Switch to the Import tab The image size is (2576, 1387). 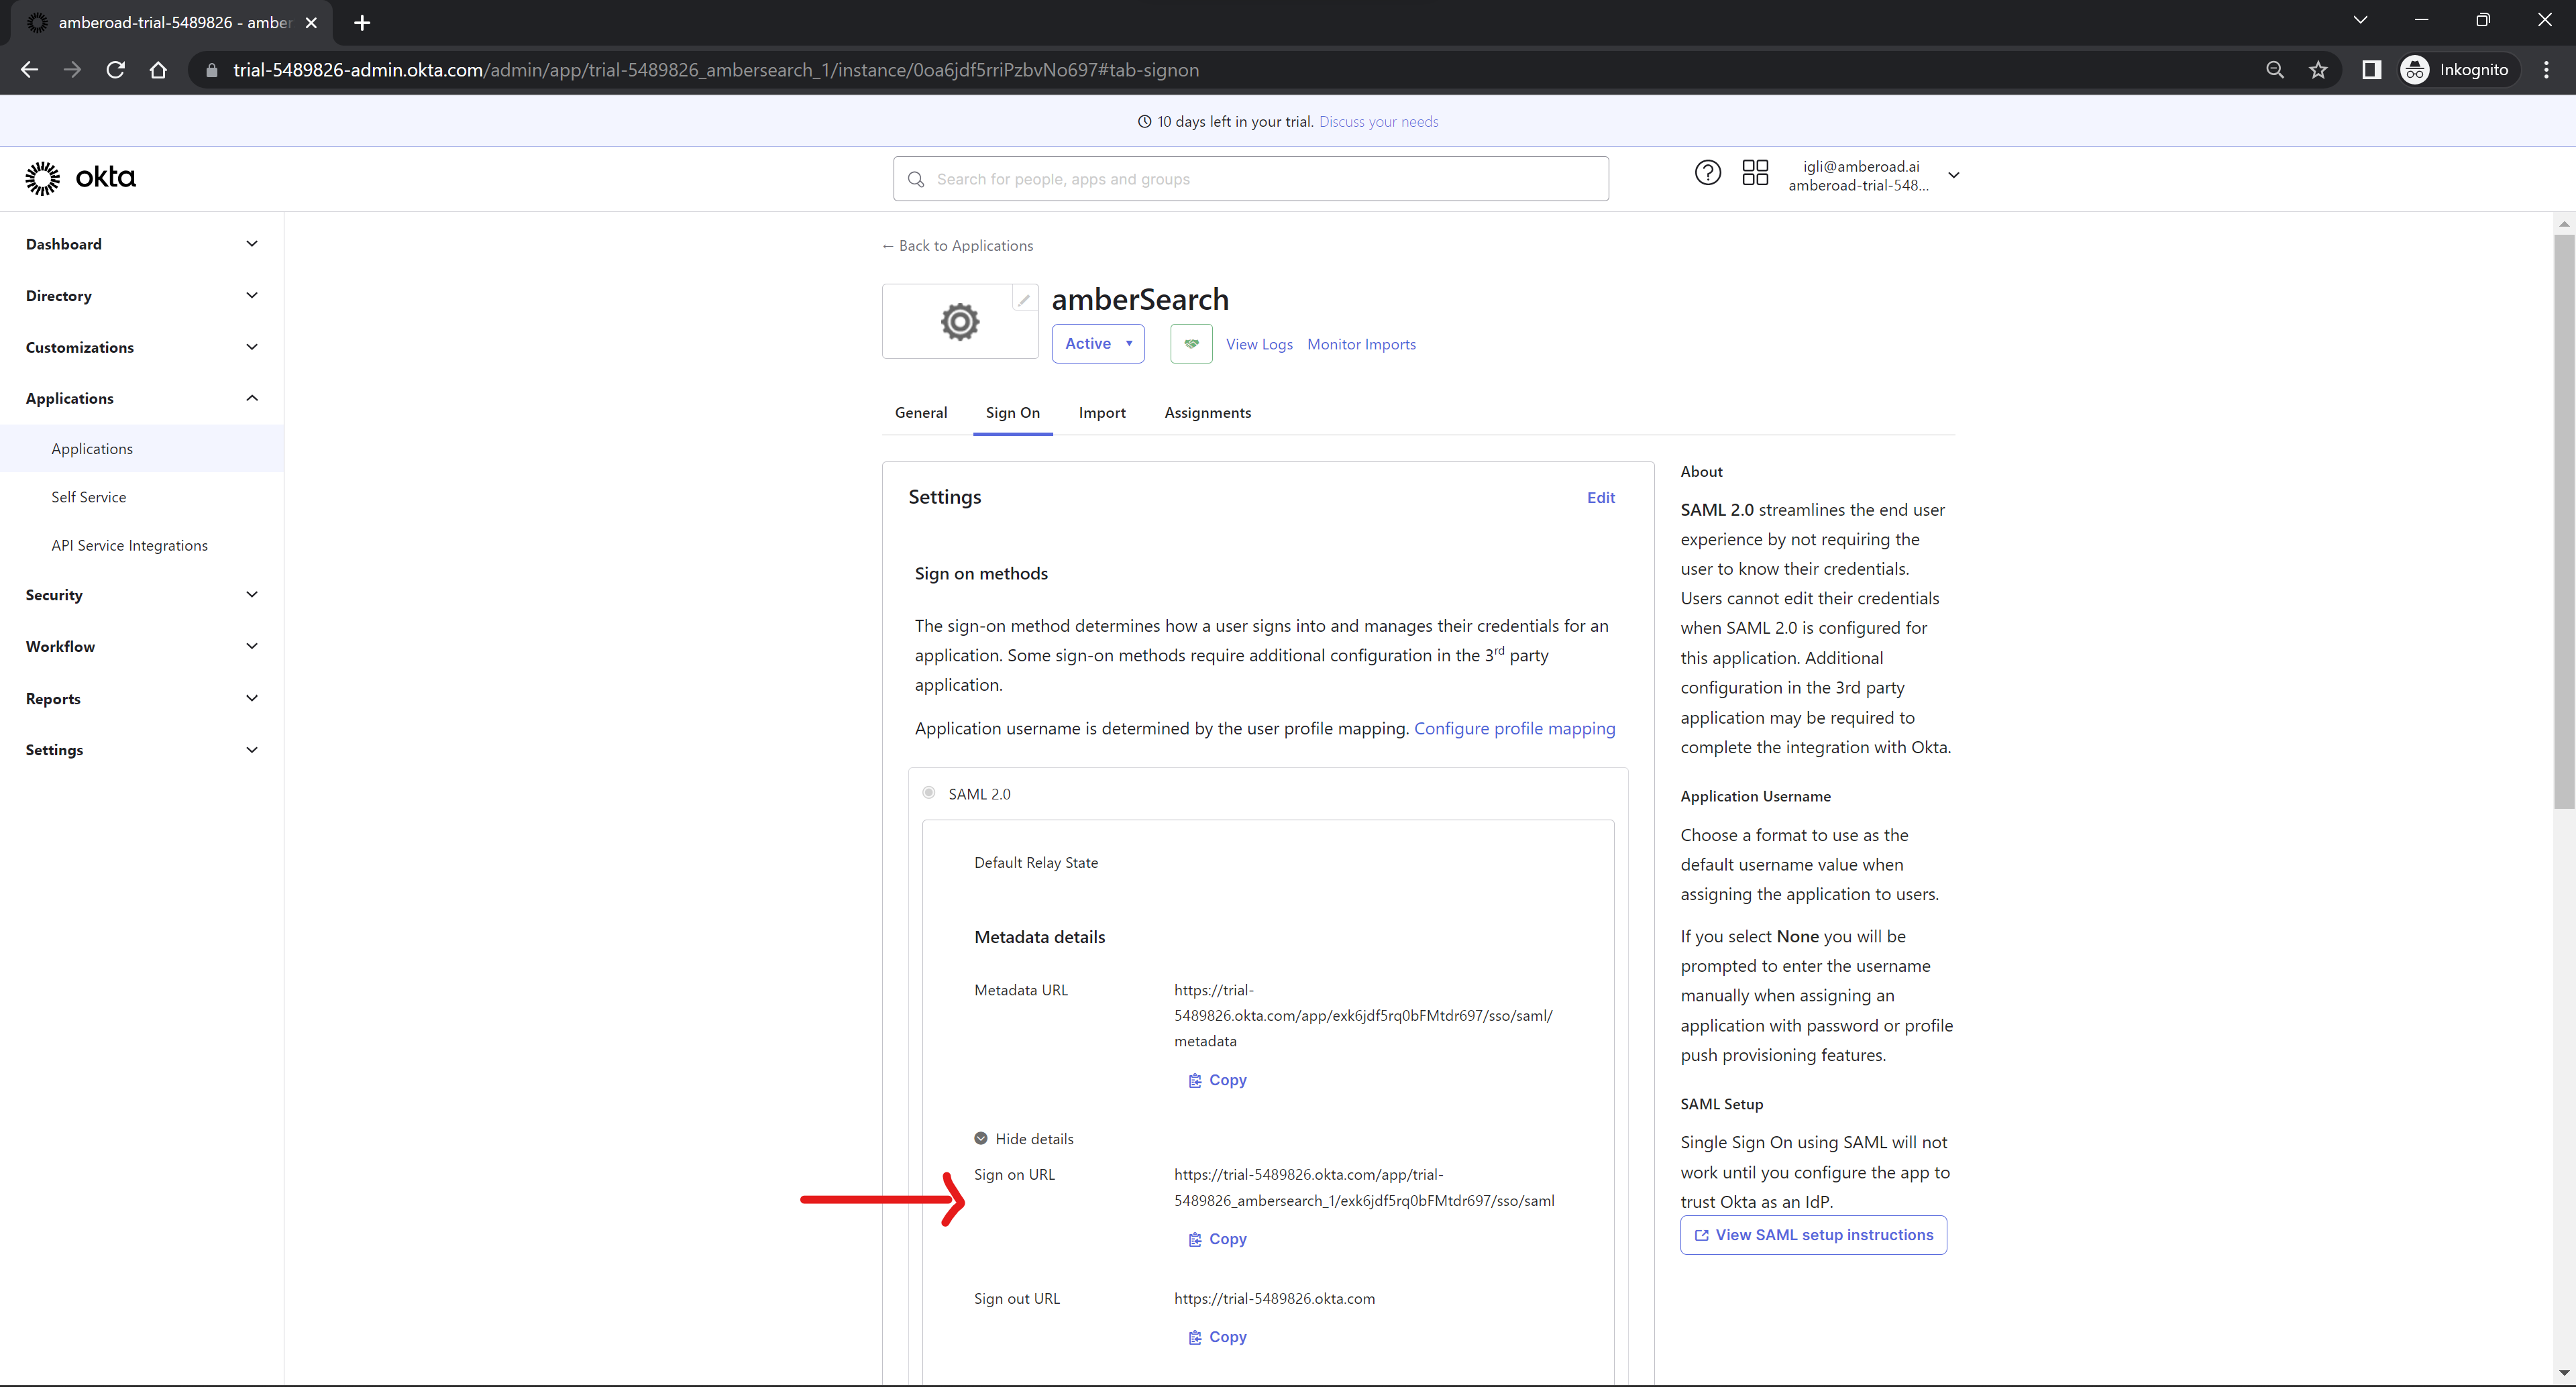(x=1102, y=412)
